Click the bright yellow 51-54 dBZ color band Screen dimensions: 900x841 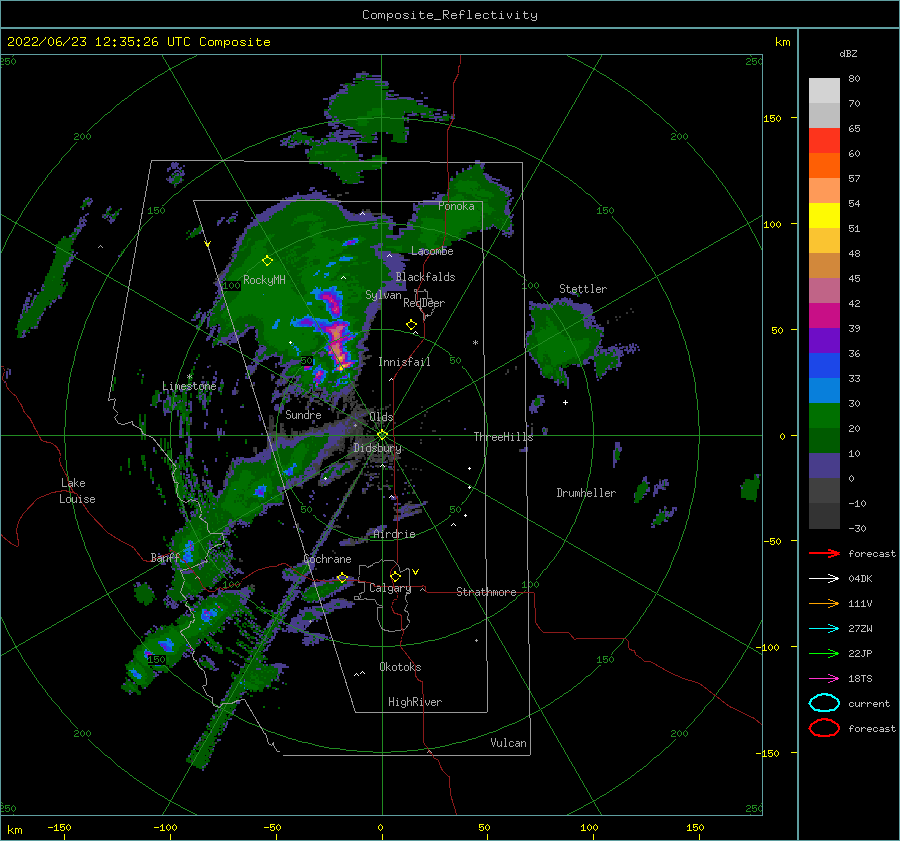pos(824,215)
